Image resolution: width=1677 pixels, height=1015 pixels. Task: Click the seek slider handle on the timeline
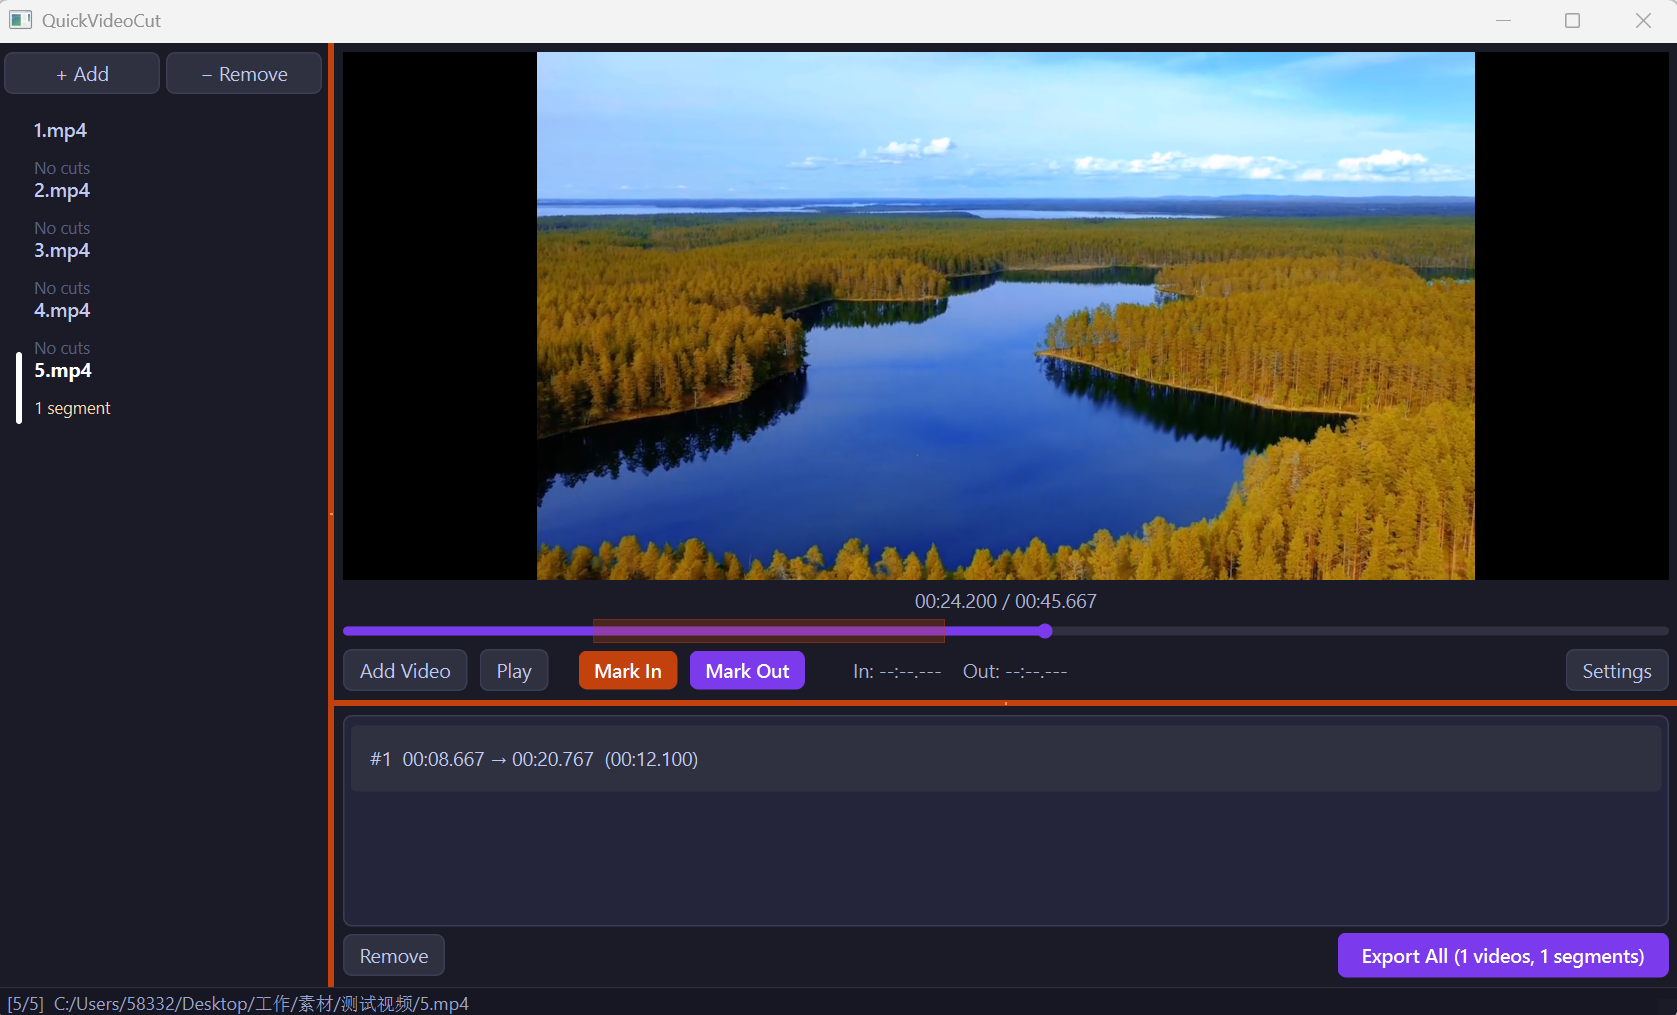[x=1045, y=631]
